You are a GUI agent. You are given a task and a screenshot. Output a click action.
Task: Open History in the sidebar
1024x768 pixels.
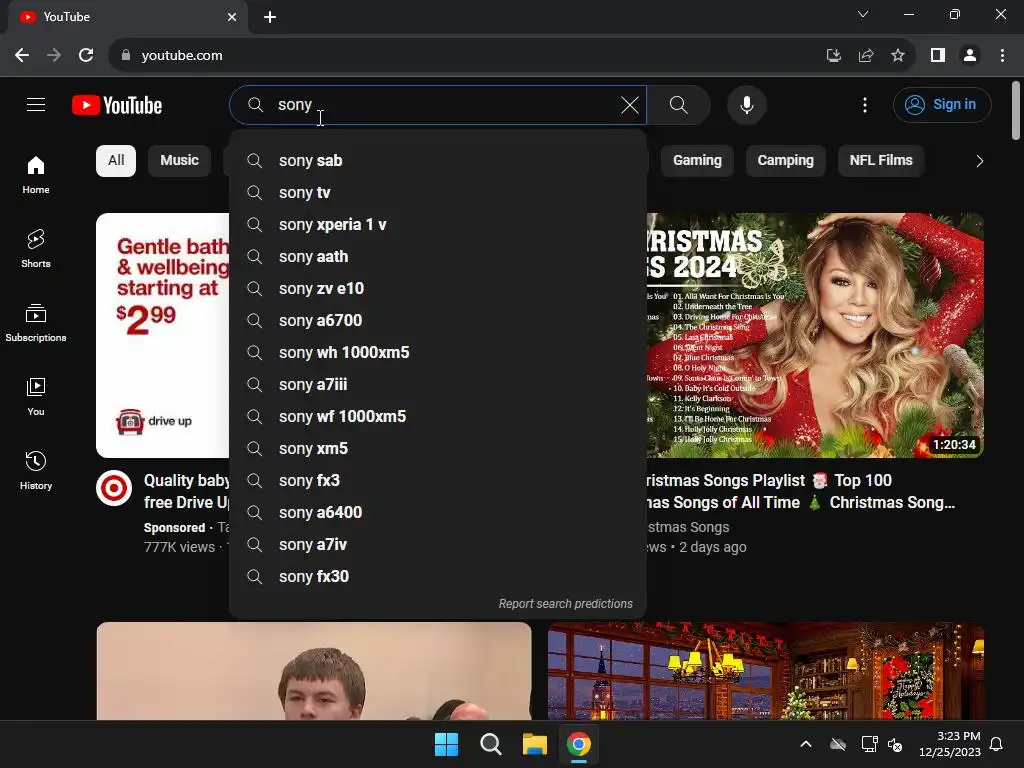point(36,470)
